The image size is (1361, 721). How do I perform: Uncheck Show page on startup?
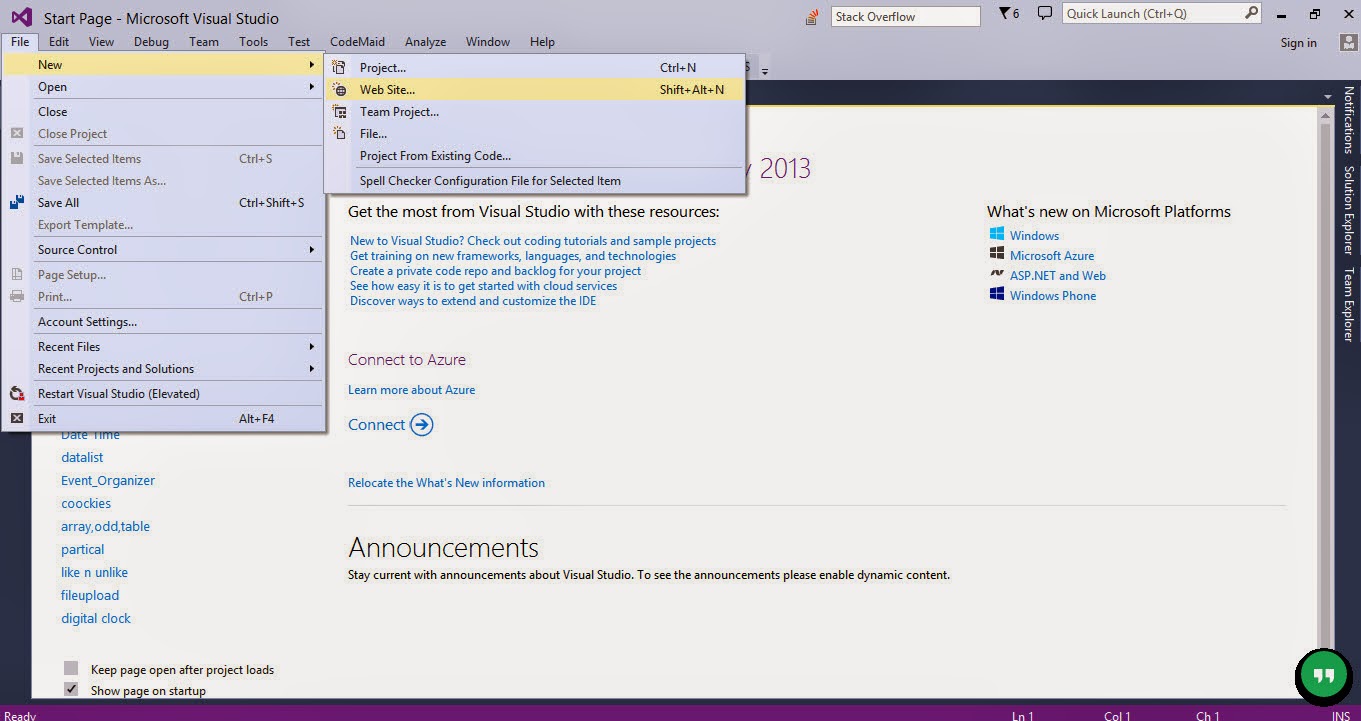tap(71, 689)
